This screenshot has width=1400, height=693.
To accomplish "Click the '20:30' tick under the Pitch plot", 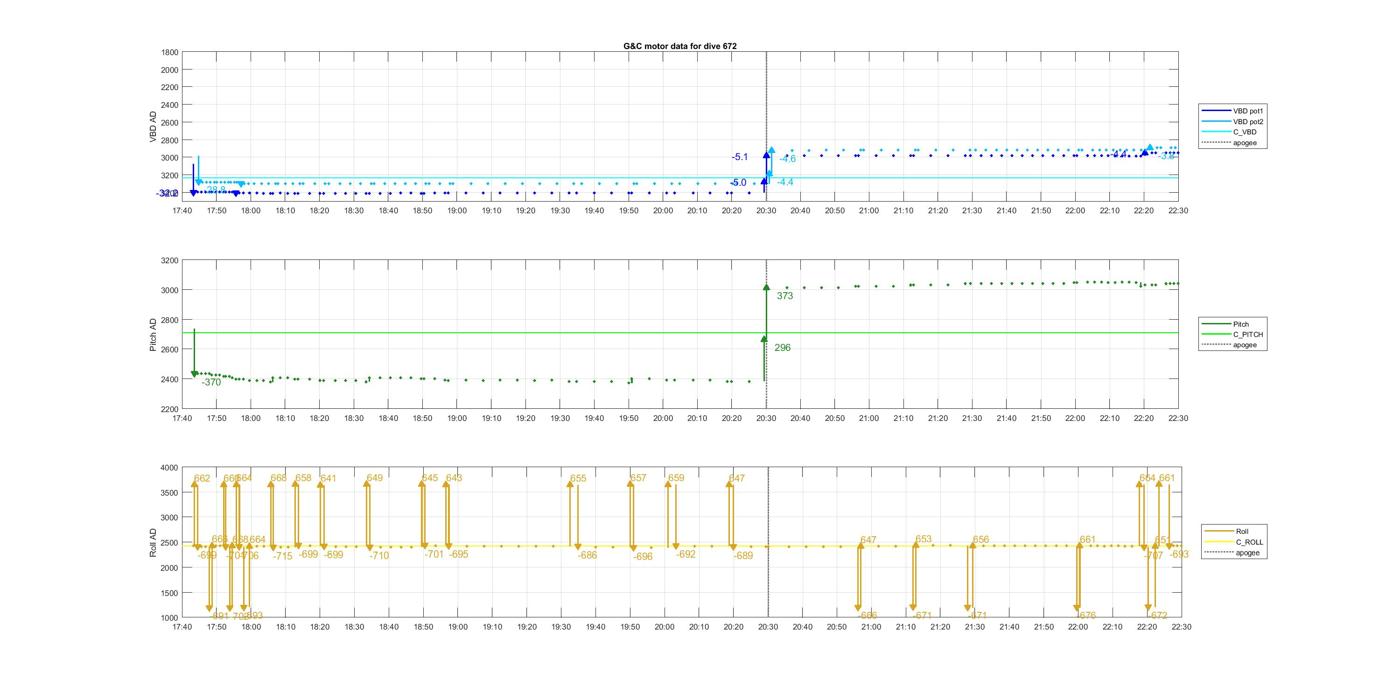I will 766,419.
